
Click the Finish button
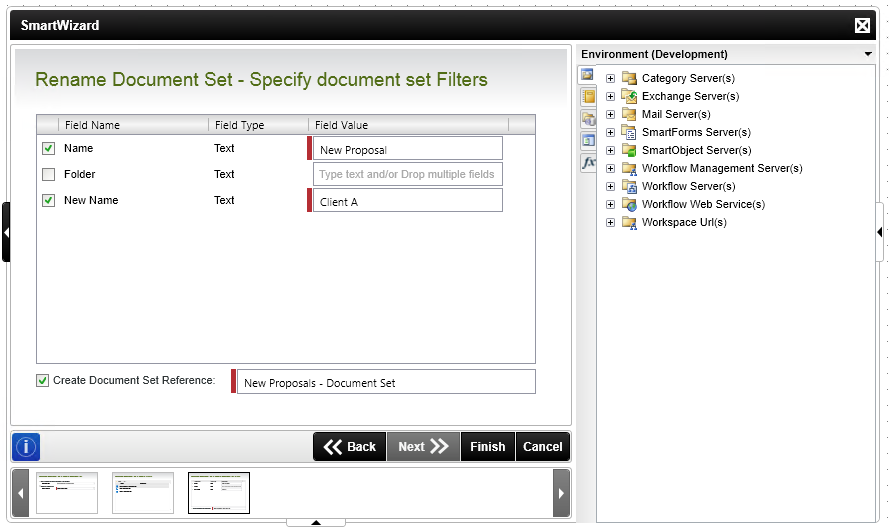487,447
